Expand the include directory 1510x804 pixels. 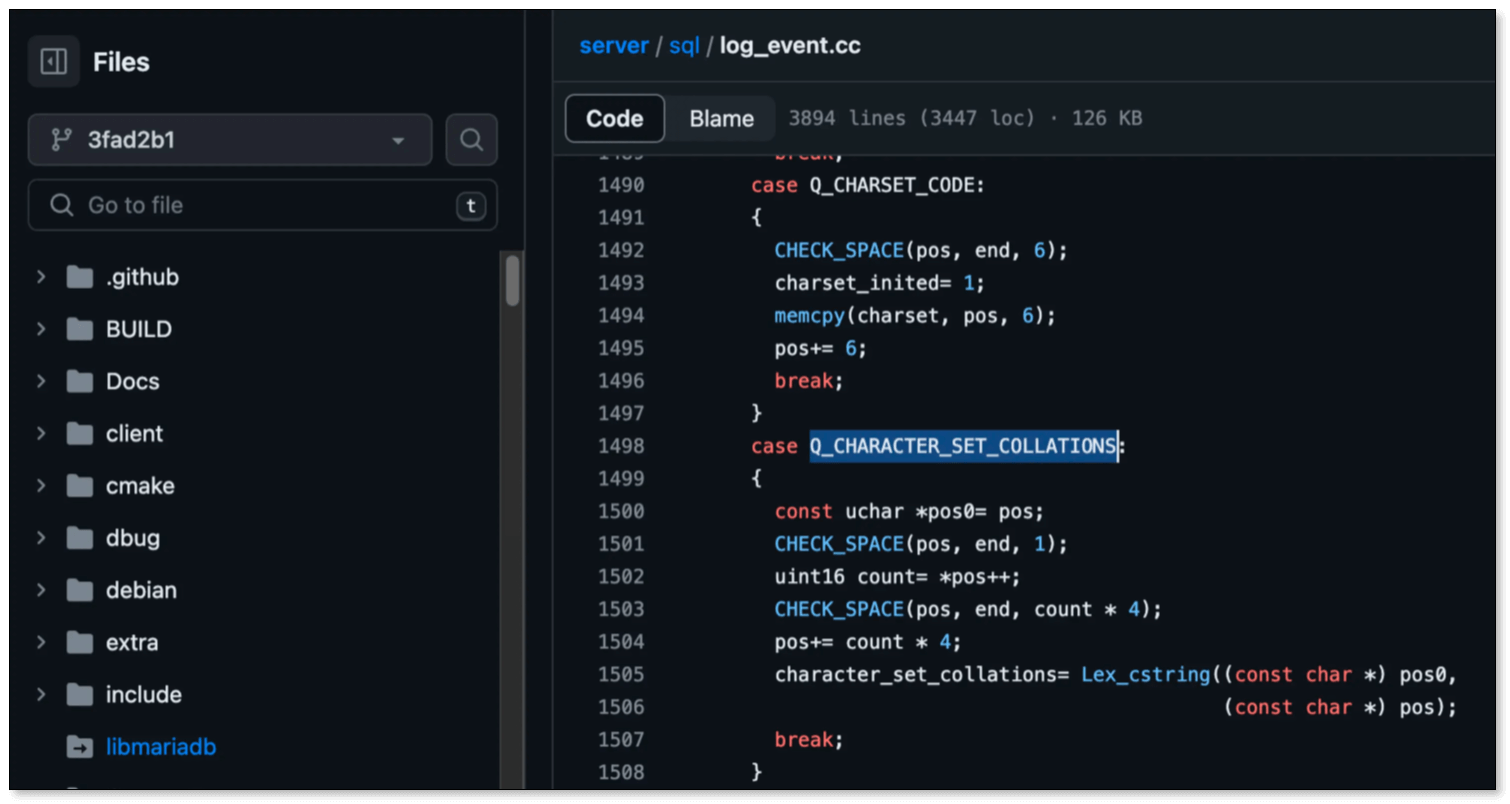tap(40, 694)
